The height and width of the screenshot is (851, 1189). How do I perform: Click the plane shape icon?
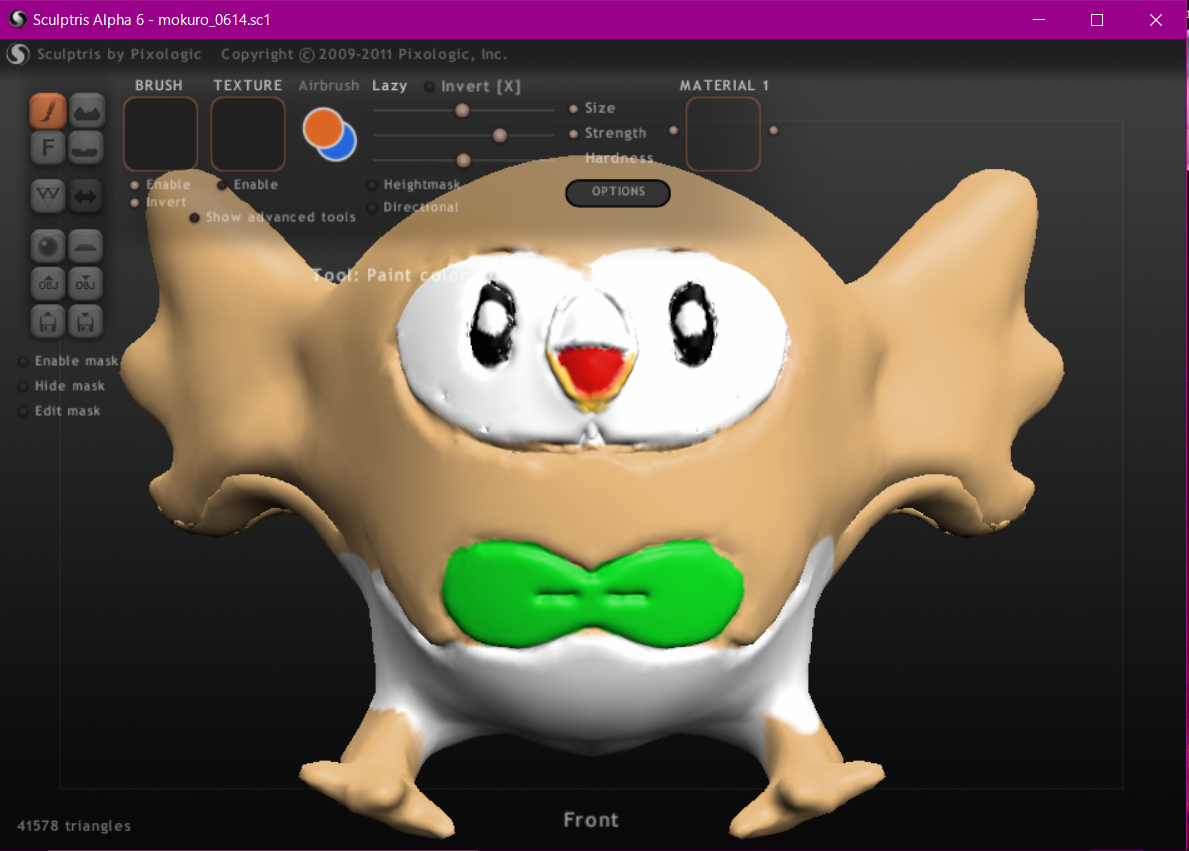click(x=86, y=247)
